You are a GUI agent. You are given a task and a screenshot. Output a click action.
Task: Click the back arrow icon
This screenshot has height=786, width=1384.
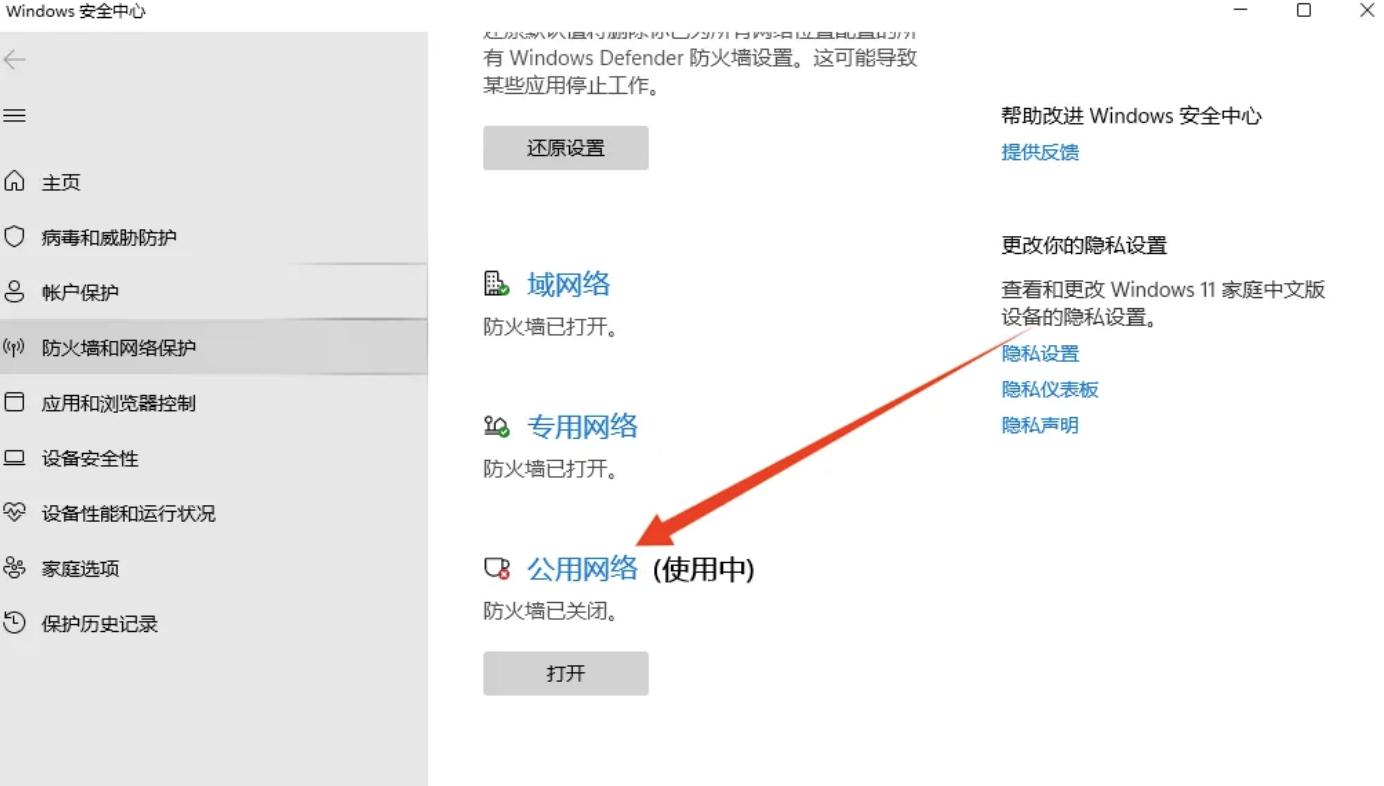(x=14, y=60)
